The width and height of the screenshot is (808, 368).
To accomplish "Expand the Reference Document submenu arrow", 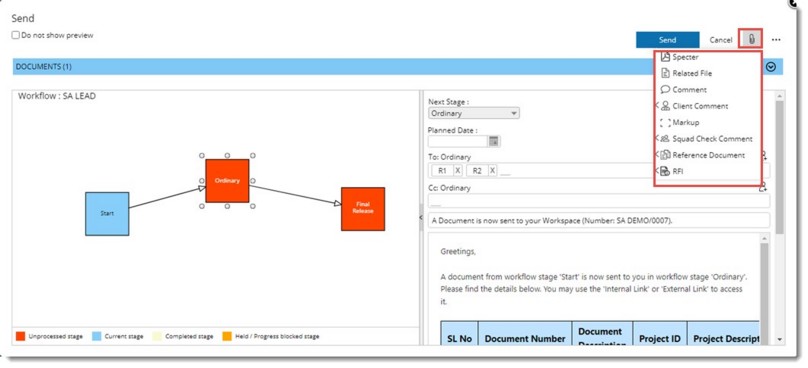I will (x=657, y=155).
